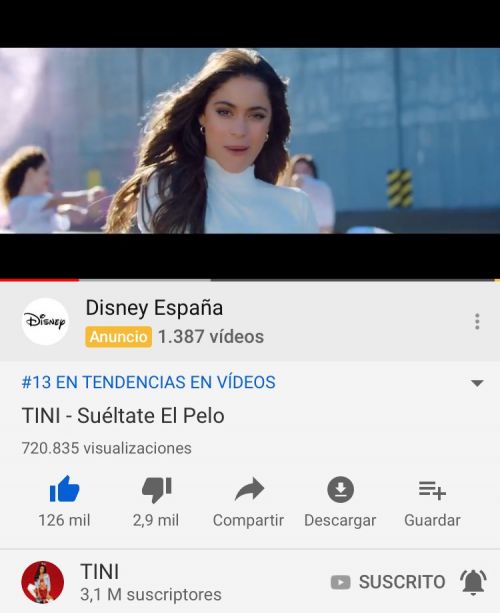Tap the Guardar add-to-playlist icon
This screenshot has height=613, width=500.
tap(432, 490)
